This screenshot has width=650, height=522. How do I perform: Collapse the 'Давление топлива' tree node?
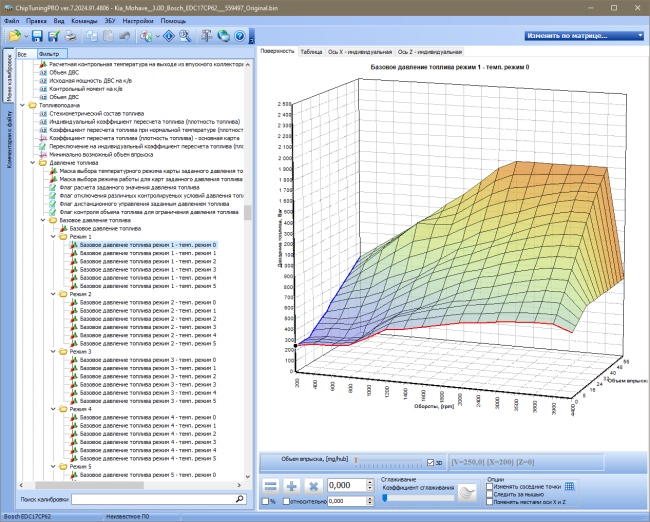[x=33, y=163]
